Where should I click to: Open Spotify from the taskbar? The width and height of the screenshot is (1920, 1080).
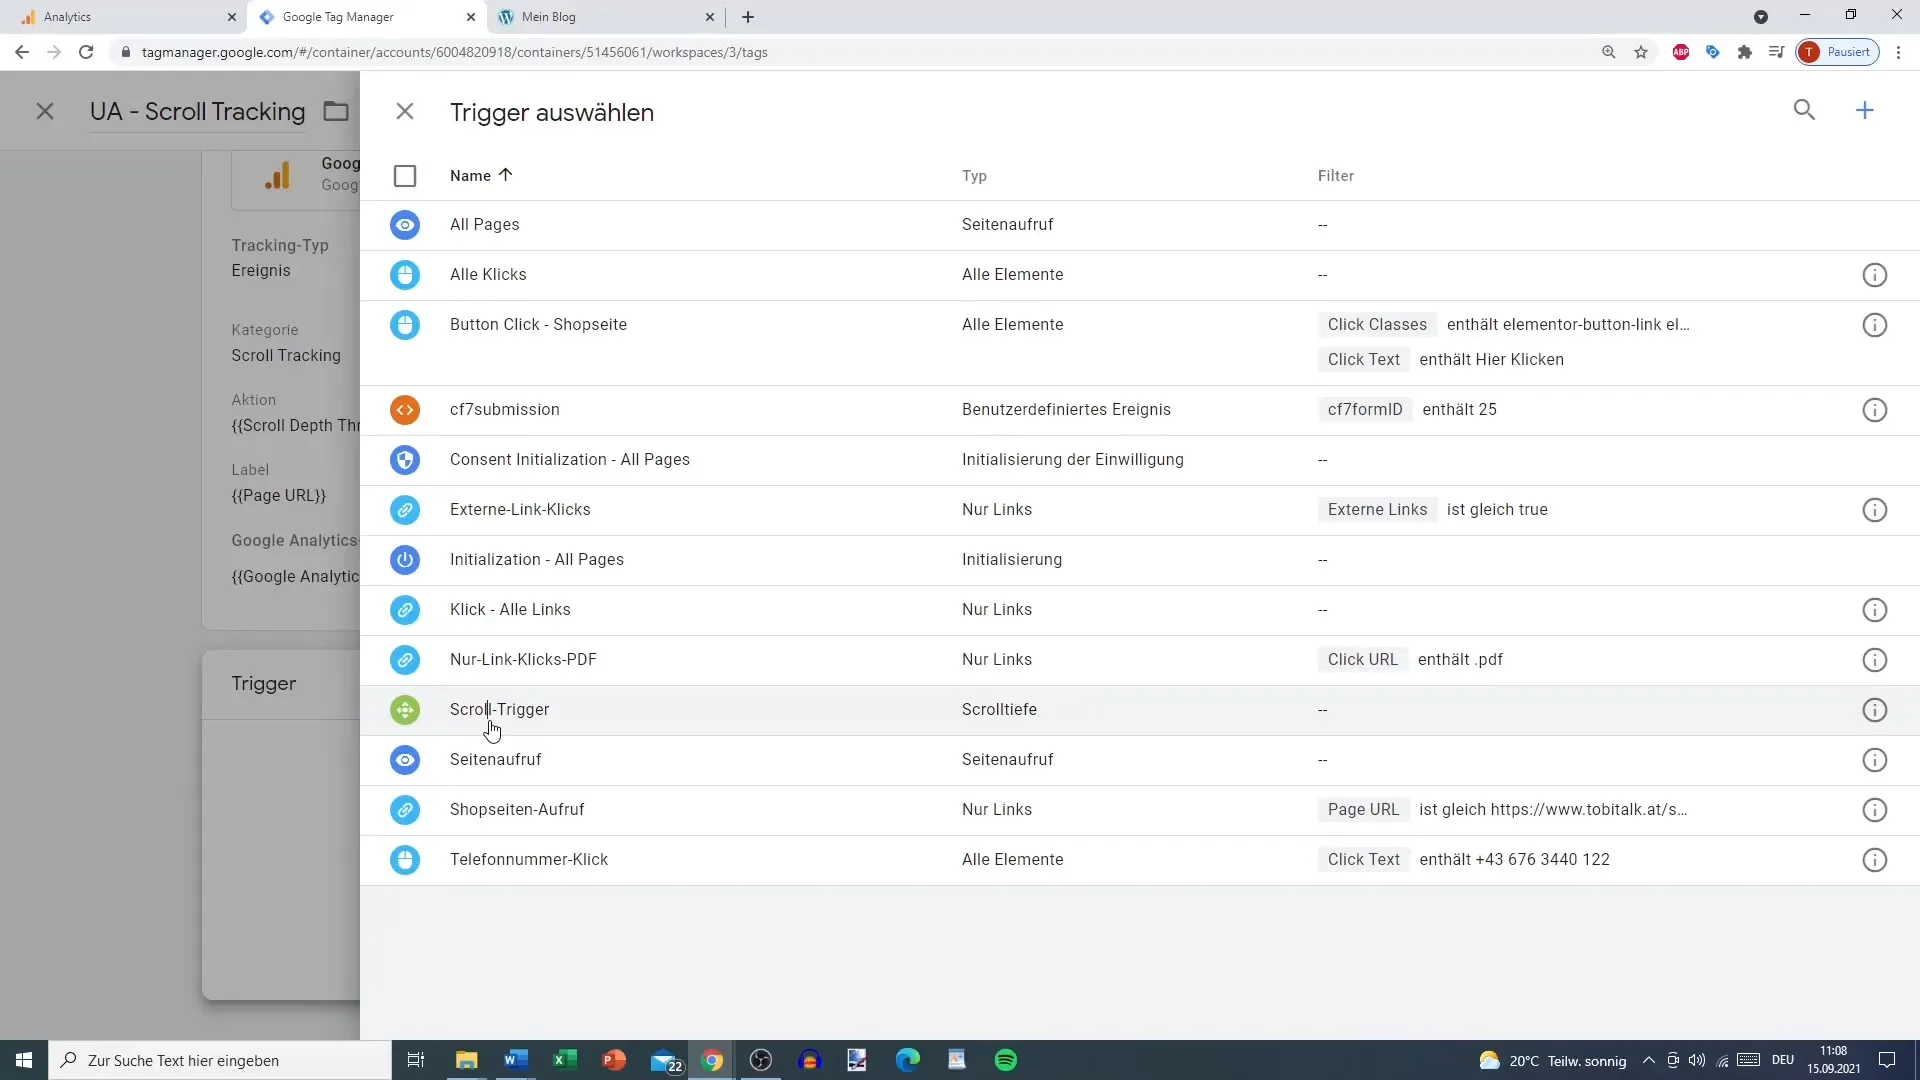click(x=1006, y=1060)
